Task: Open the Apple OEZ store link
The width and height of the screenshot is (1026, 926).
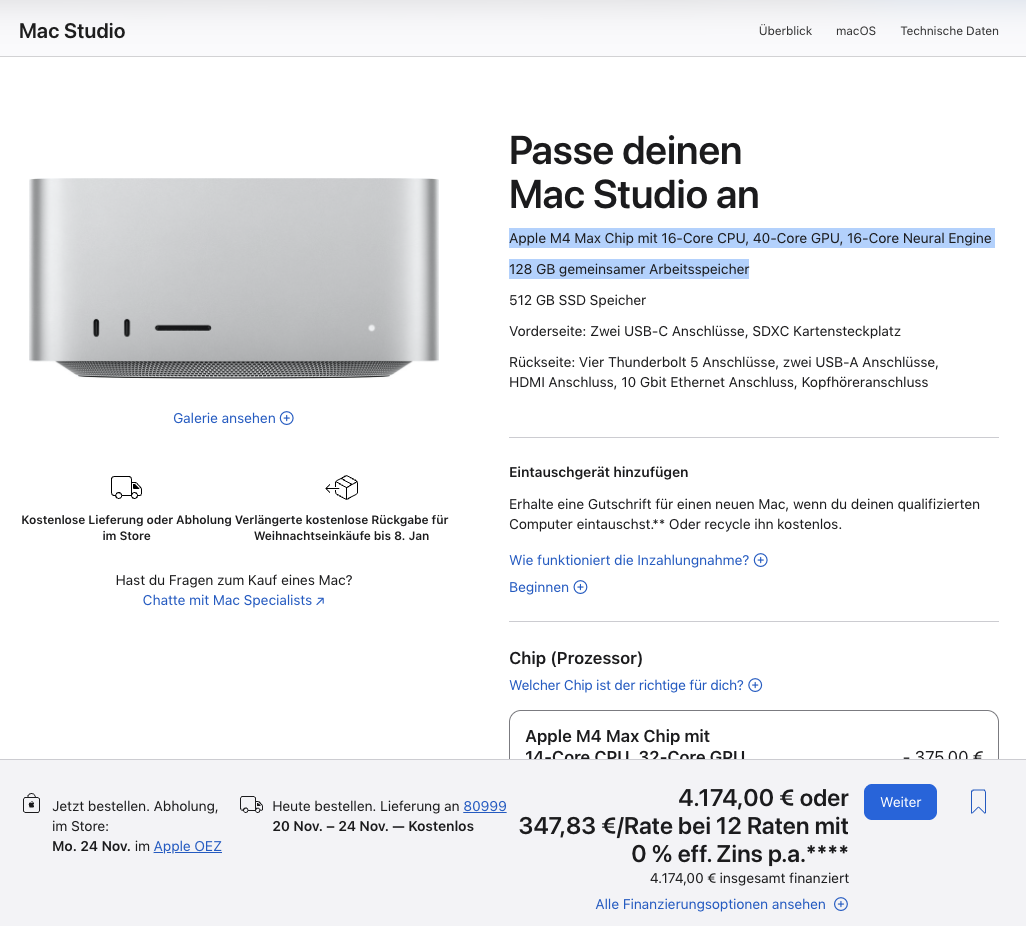Action: point(187,846)
